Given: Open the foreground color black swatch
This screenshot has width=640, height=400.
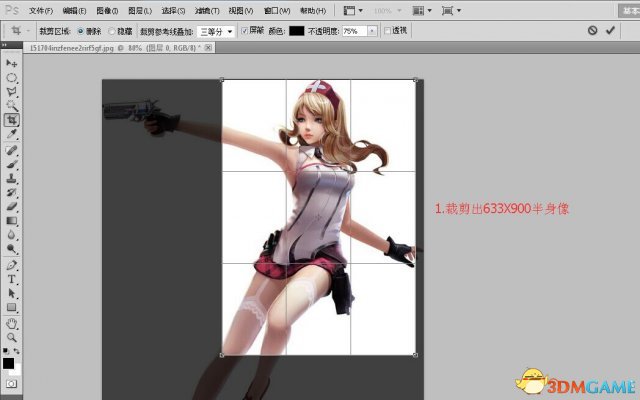Looking at the screenshot, I should (x=8, y=363).
